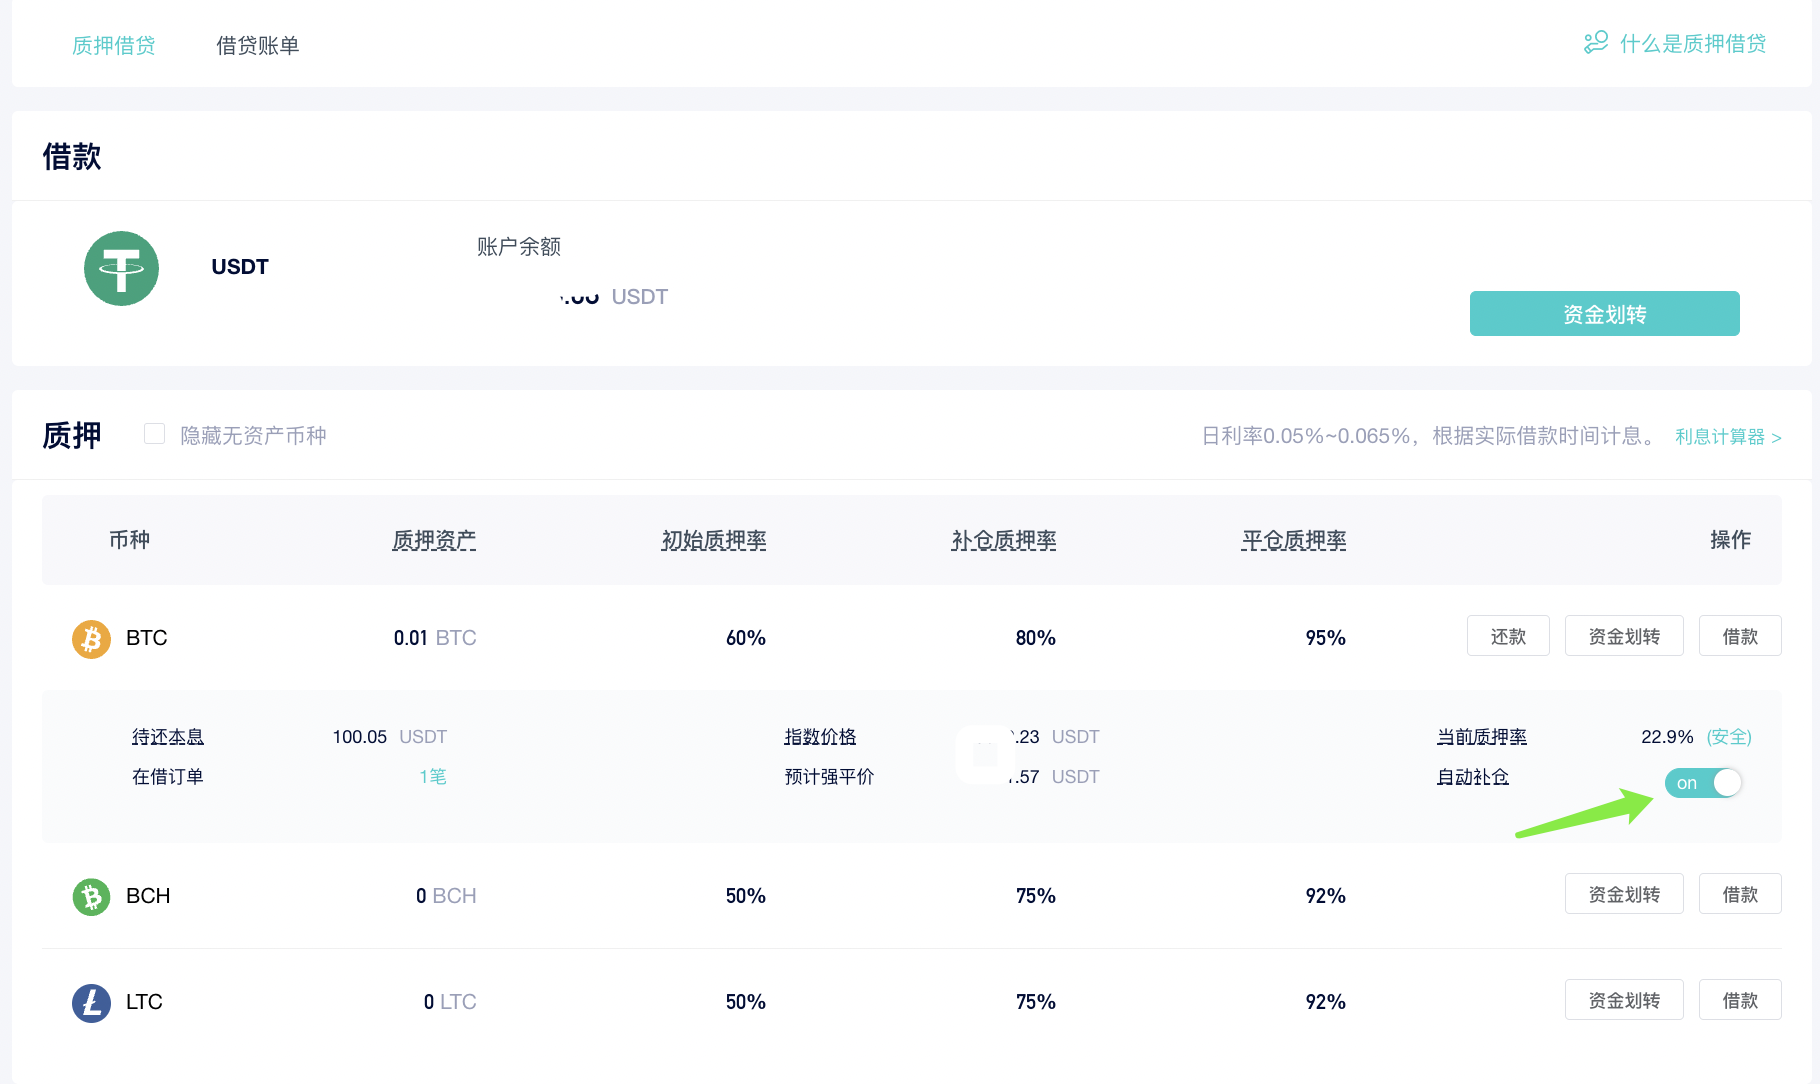Click the 50% initial rate for BCH

point(746,896)
